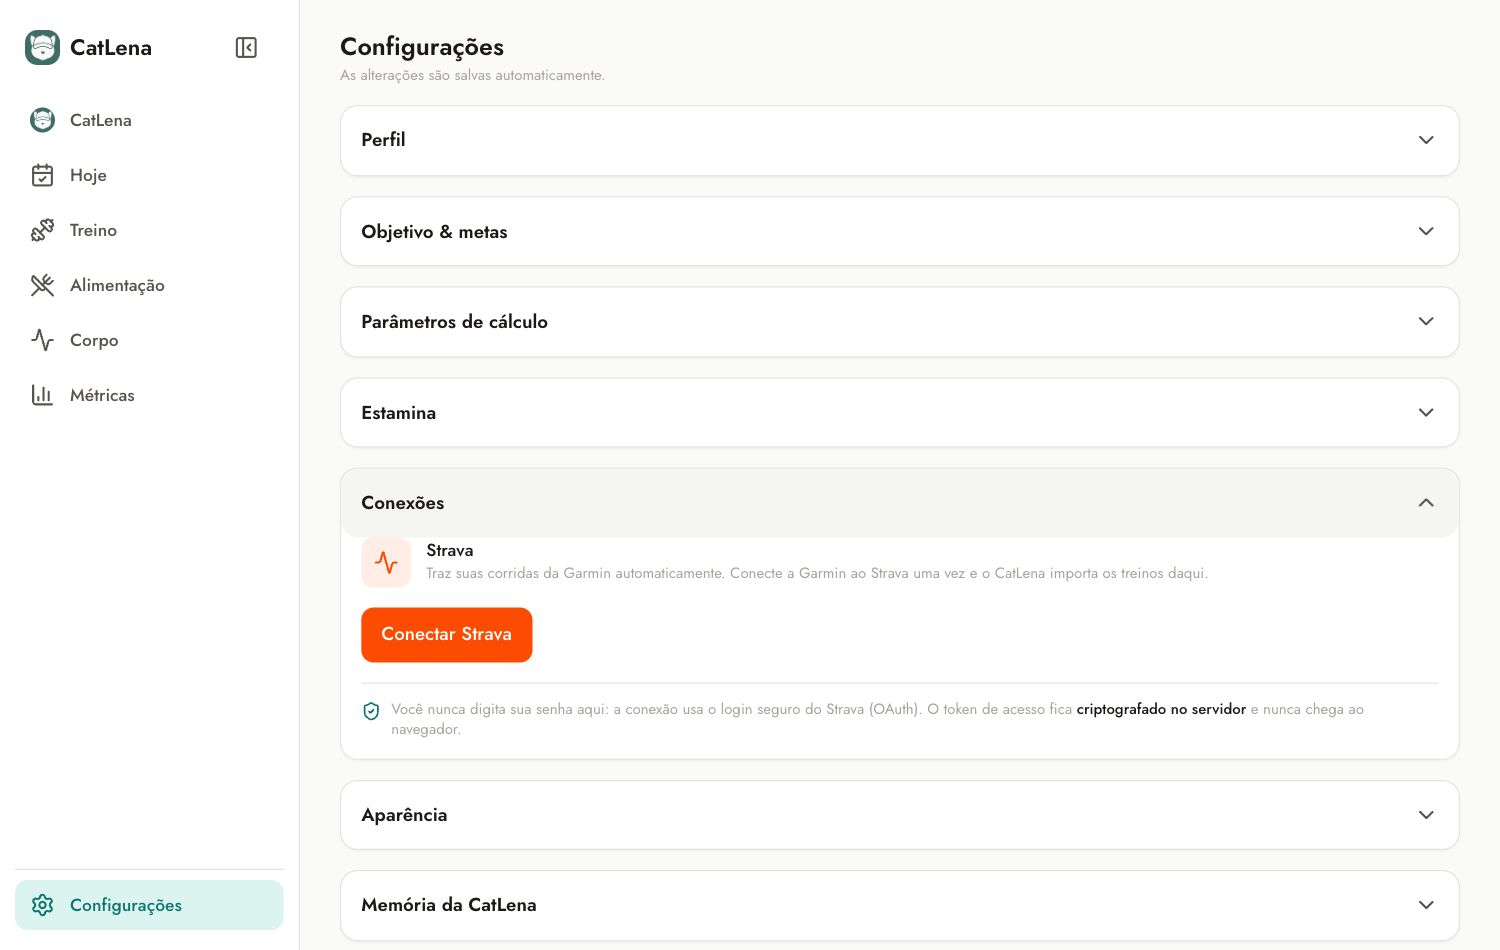Click the 'criptografado no servidor' text
The image size is (1500, 950).
click(1161, 709)
